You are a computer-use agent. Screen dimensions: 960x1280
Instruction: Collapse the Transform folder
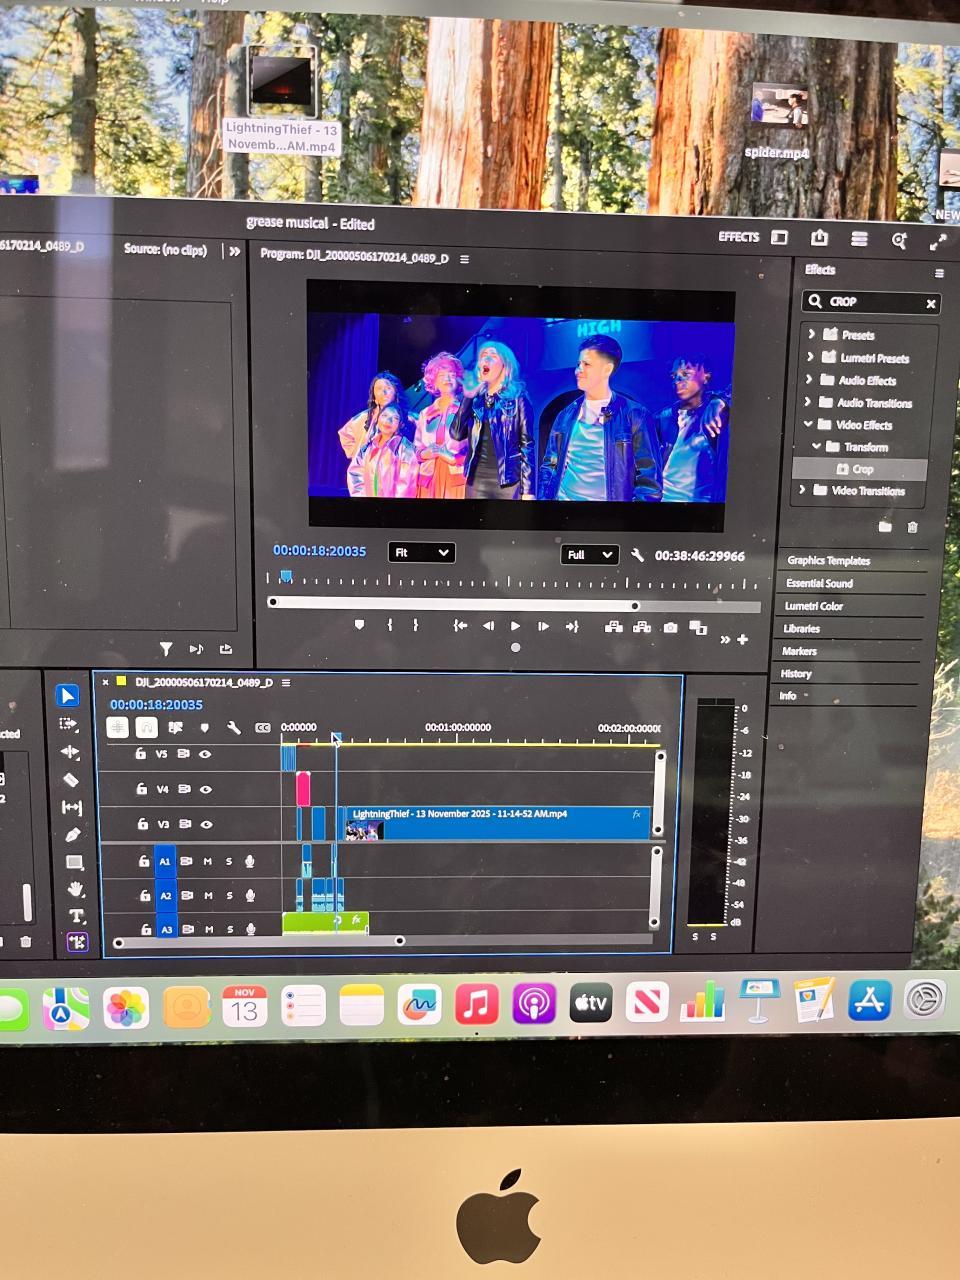point(817,446)
